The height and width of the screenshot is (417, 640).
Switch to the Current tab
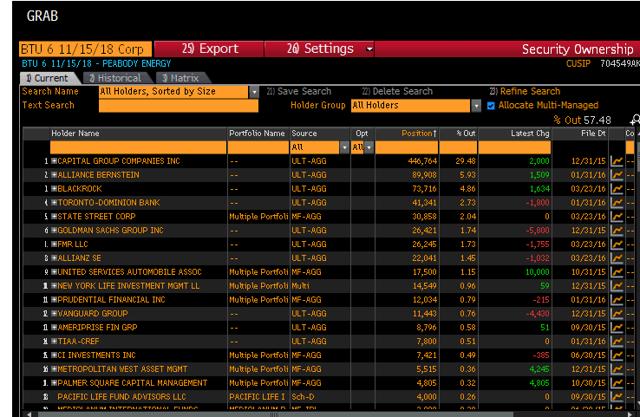[x=48, y=78]
